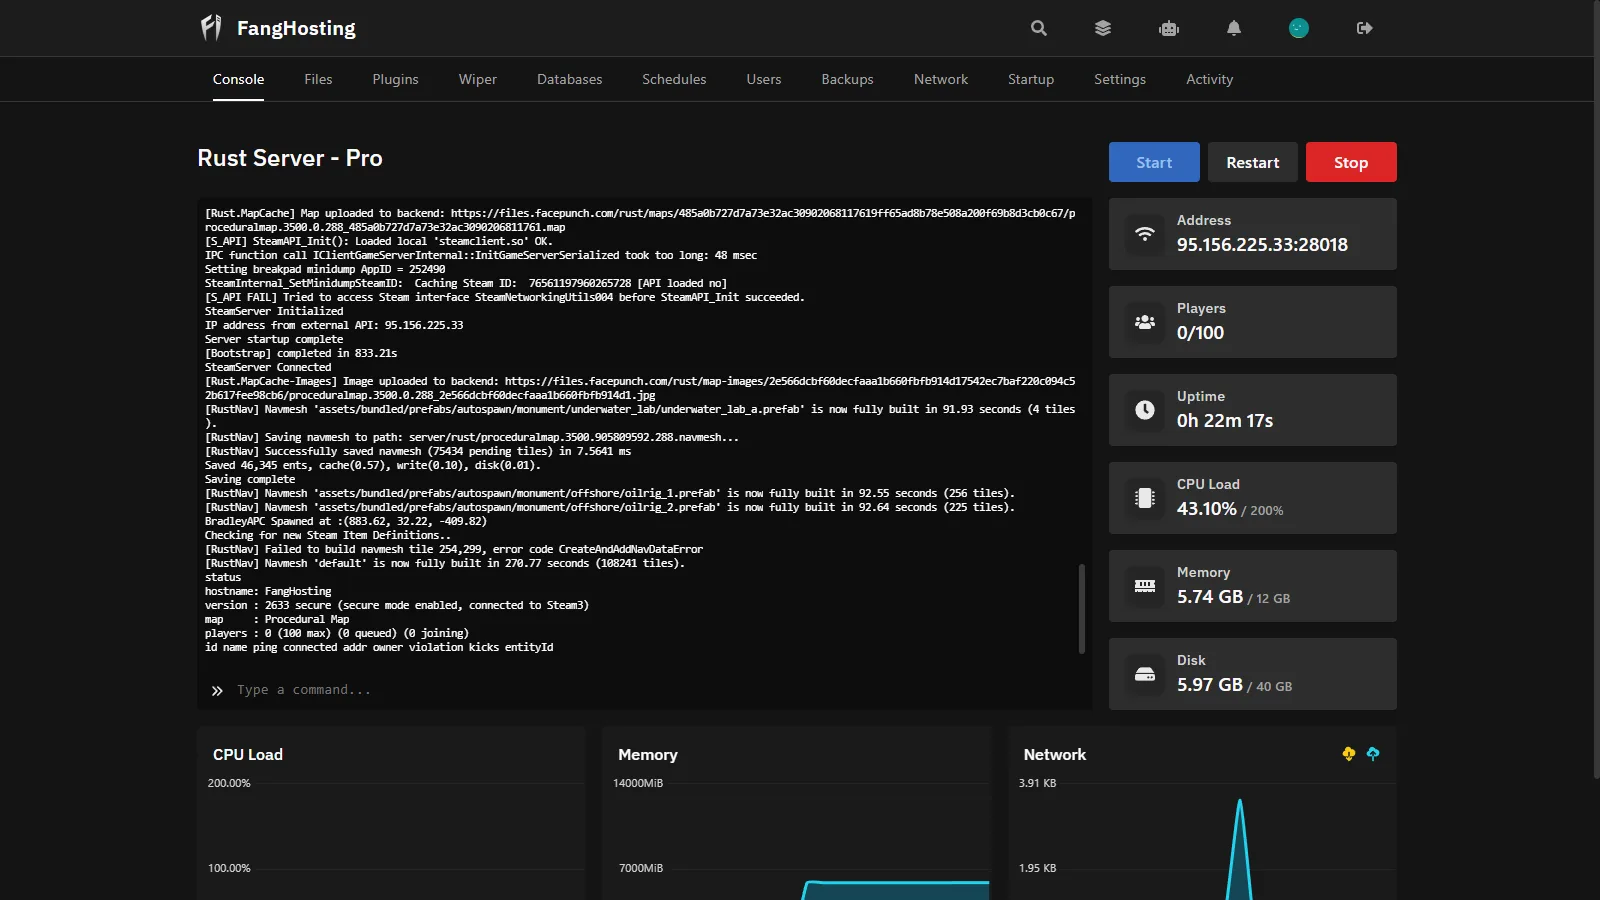Open the Users tab
This screenshot has width=1600, height=900.
[764, 79]
